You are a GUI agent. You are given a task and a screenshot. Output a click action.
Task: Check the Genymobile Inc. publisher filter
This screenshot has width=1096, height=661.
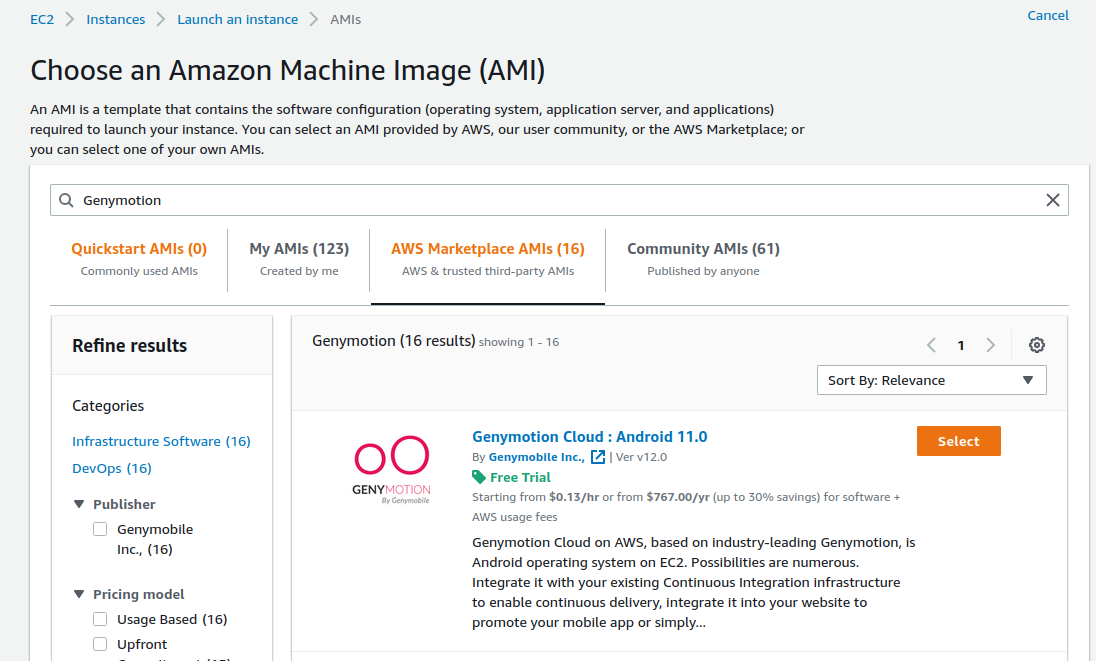coord(100,529)
